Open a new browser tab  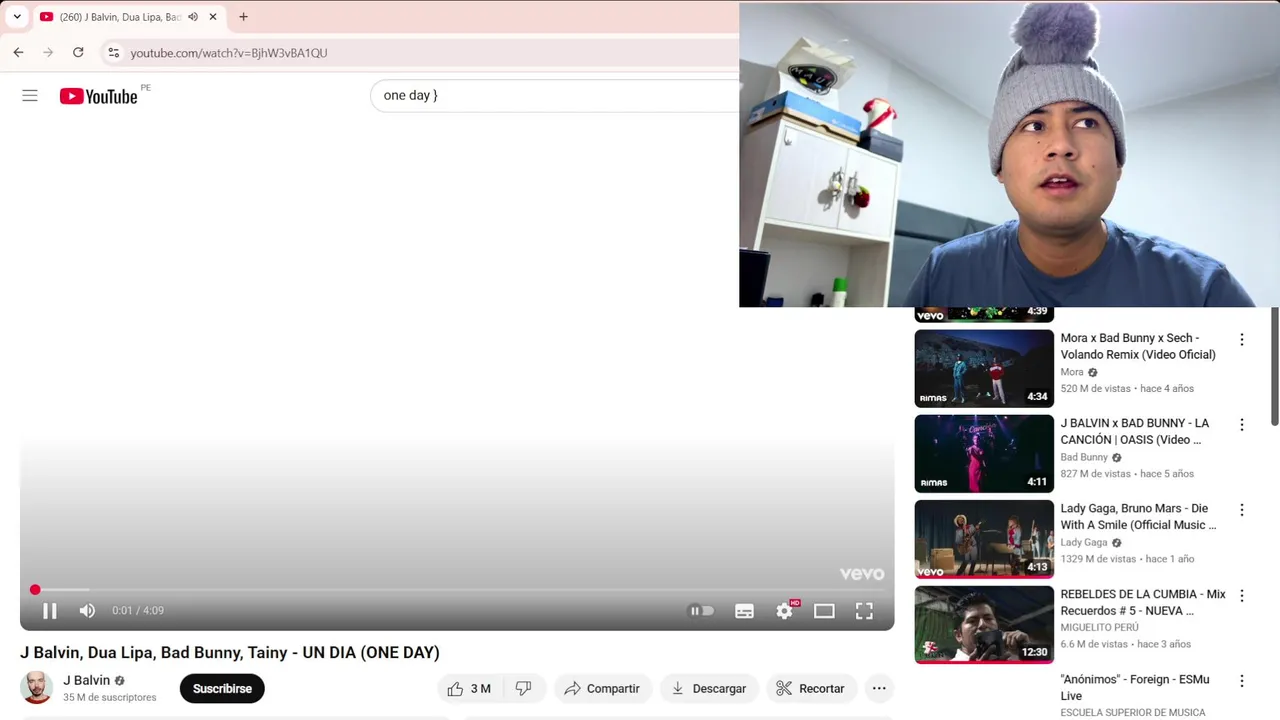[243, 17]
